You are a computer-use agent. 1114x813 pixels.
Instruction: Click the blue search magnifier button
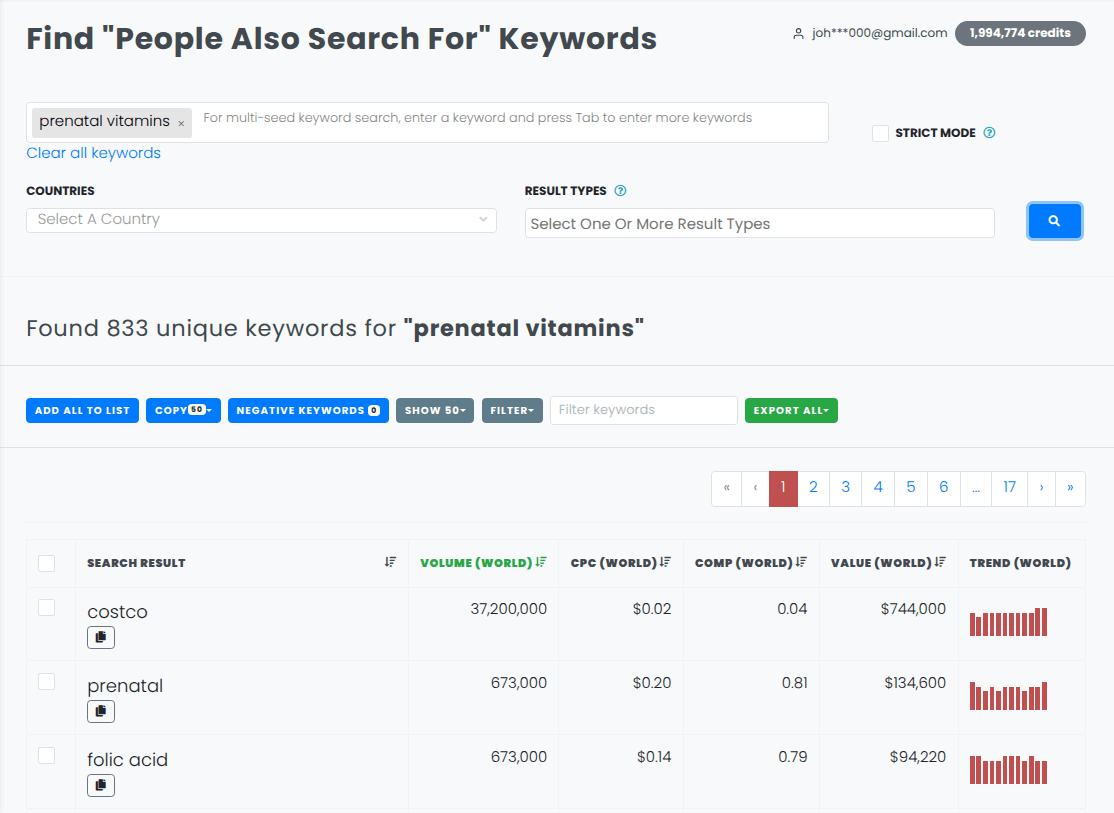(1054, 221)
